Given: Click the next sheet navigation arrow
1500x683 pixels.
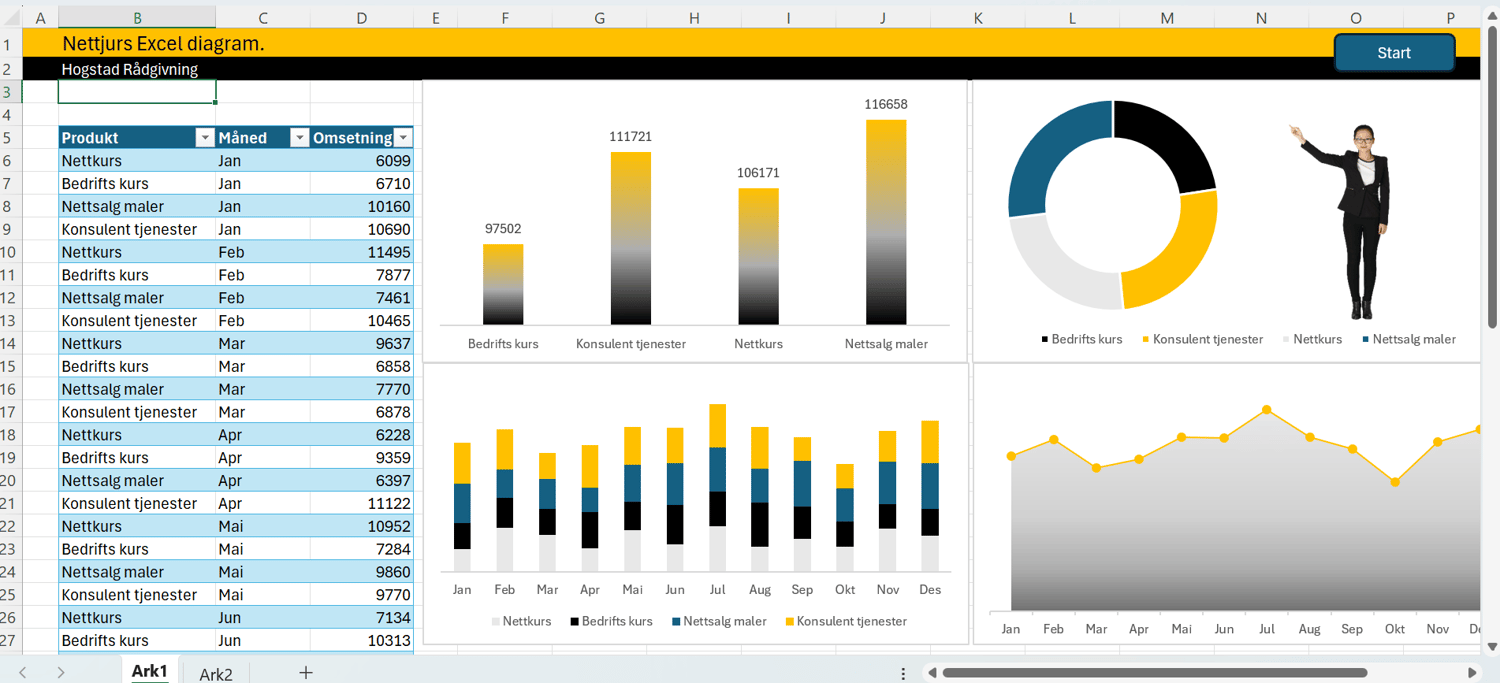Looking at the screenshot, I should 60,673.
